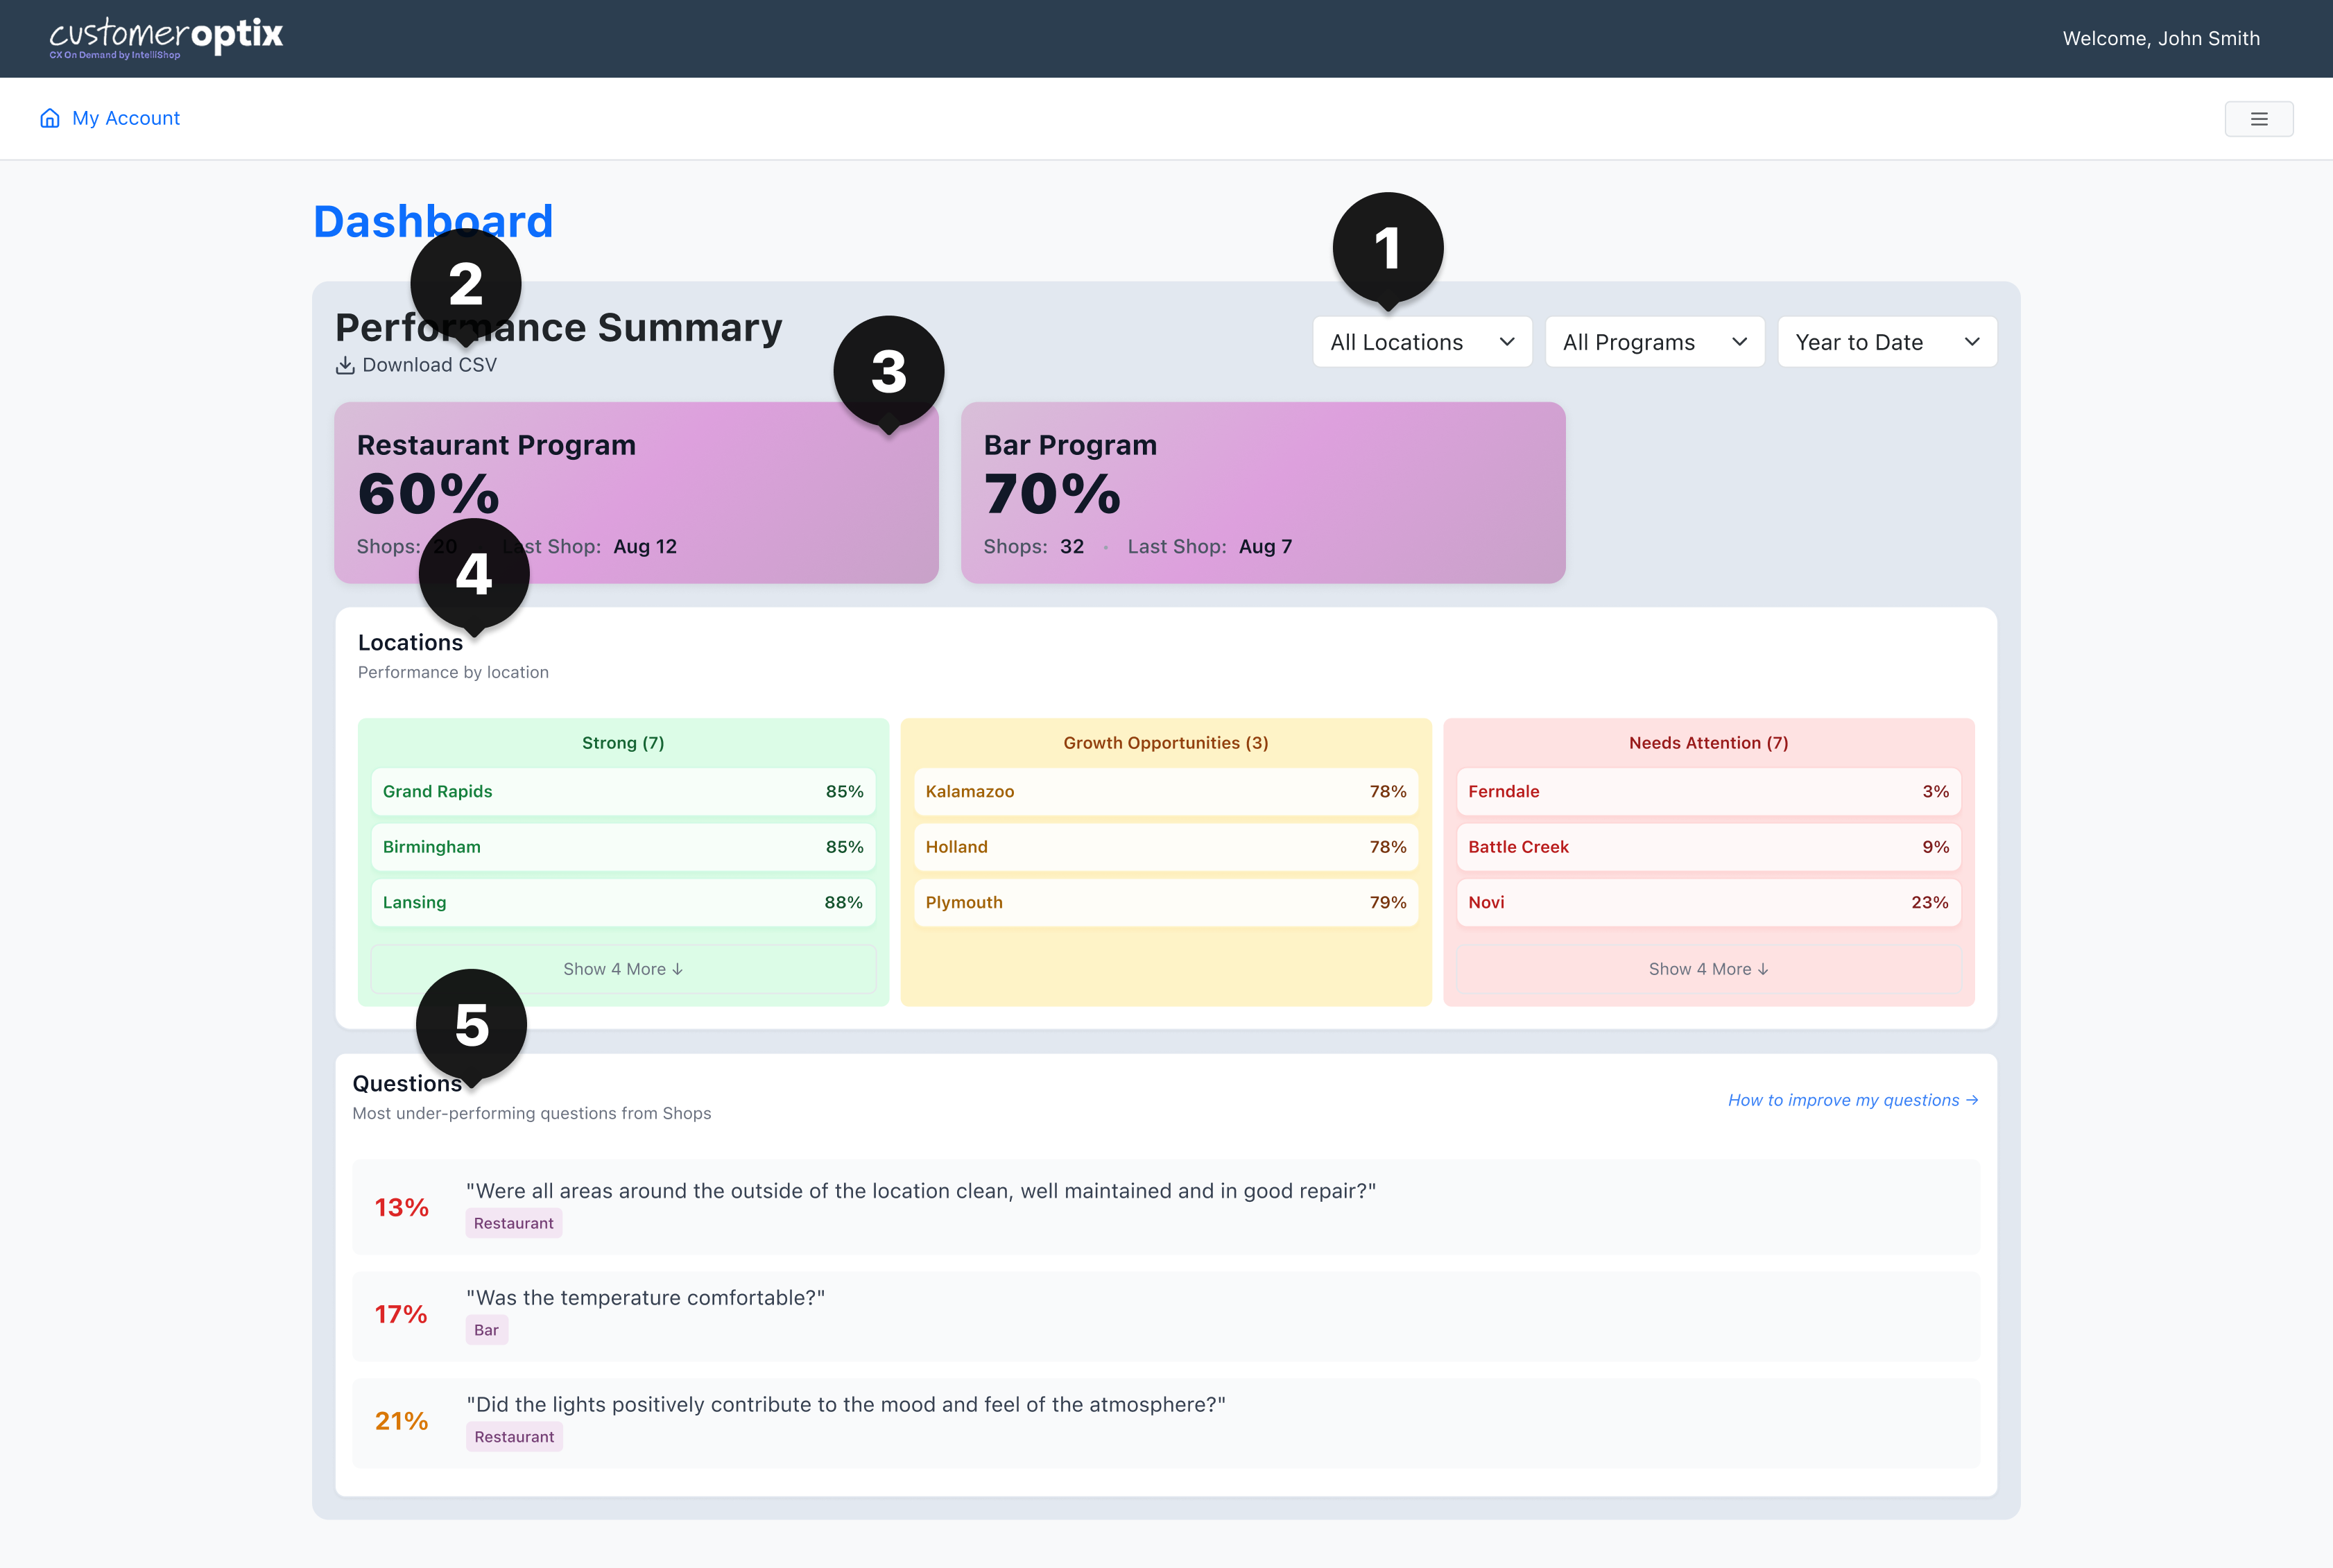Click the home icon beside My Account

click(x=50, y=118)
